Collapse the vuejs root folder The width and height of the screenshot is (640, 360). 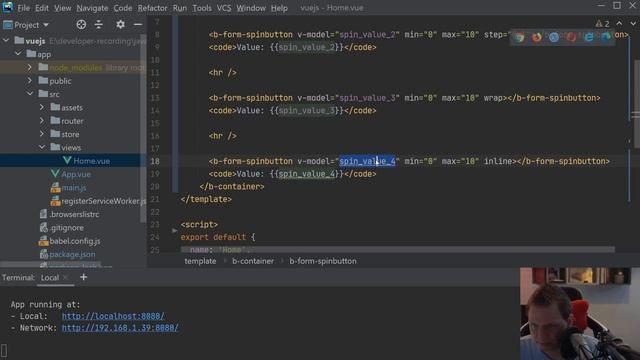click(6, 40)
